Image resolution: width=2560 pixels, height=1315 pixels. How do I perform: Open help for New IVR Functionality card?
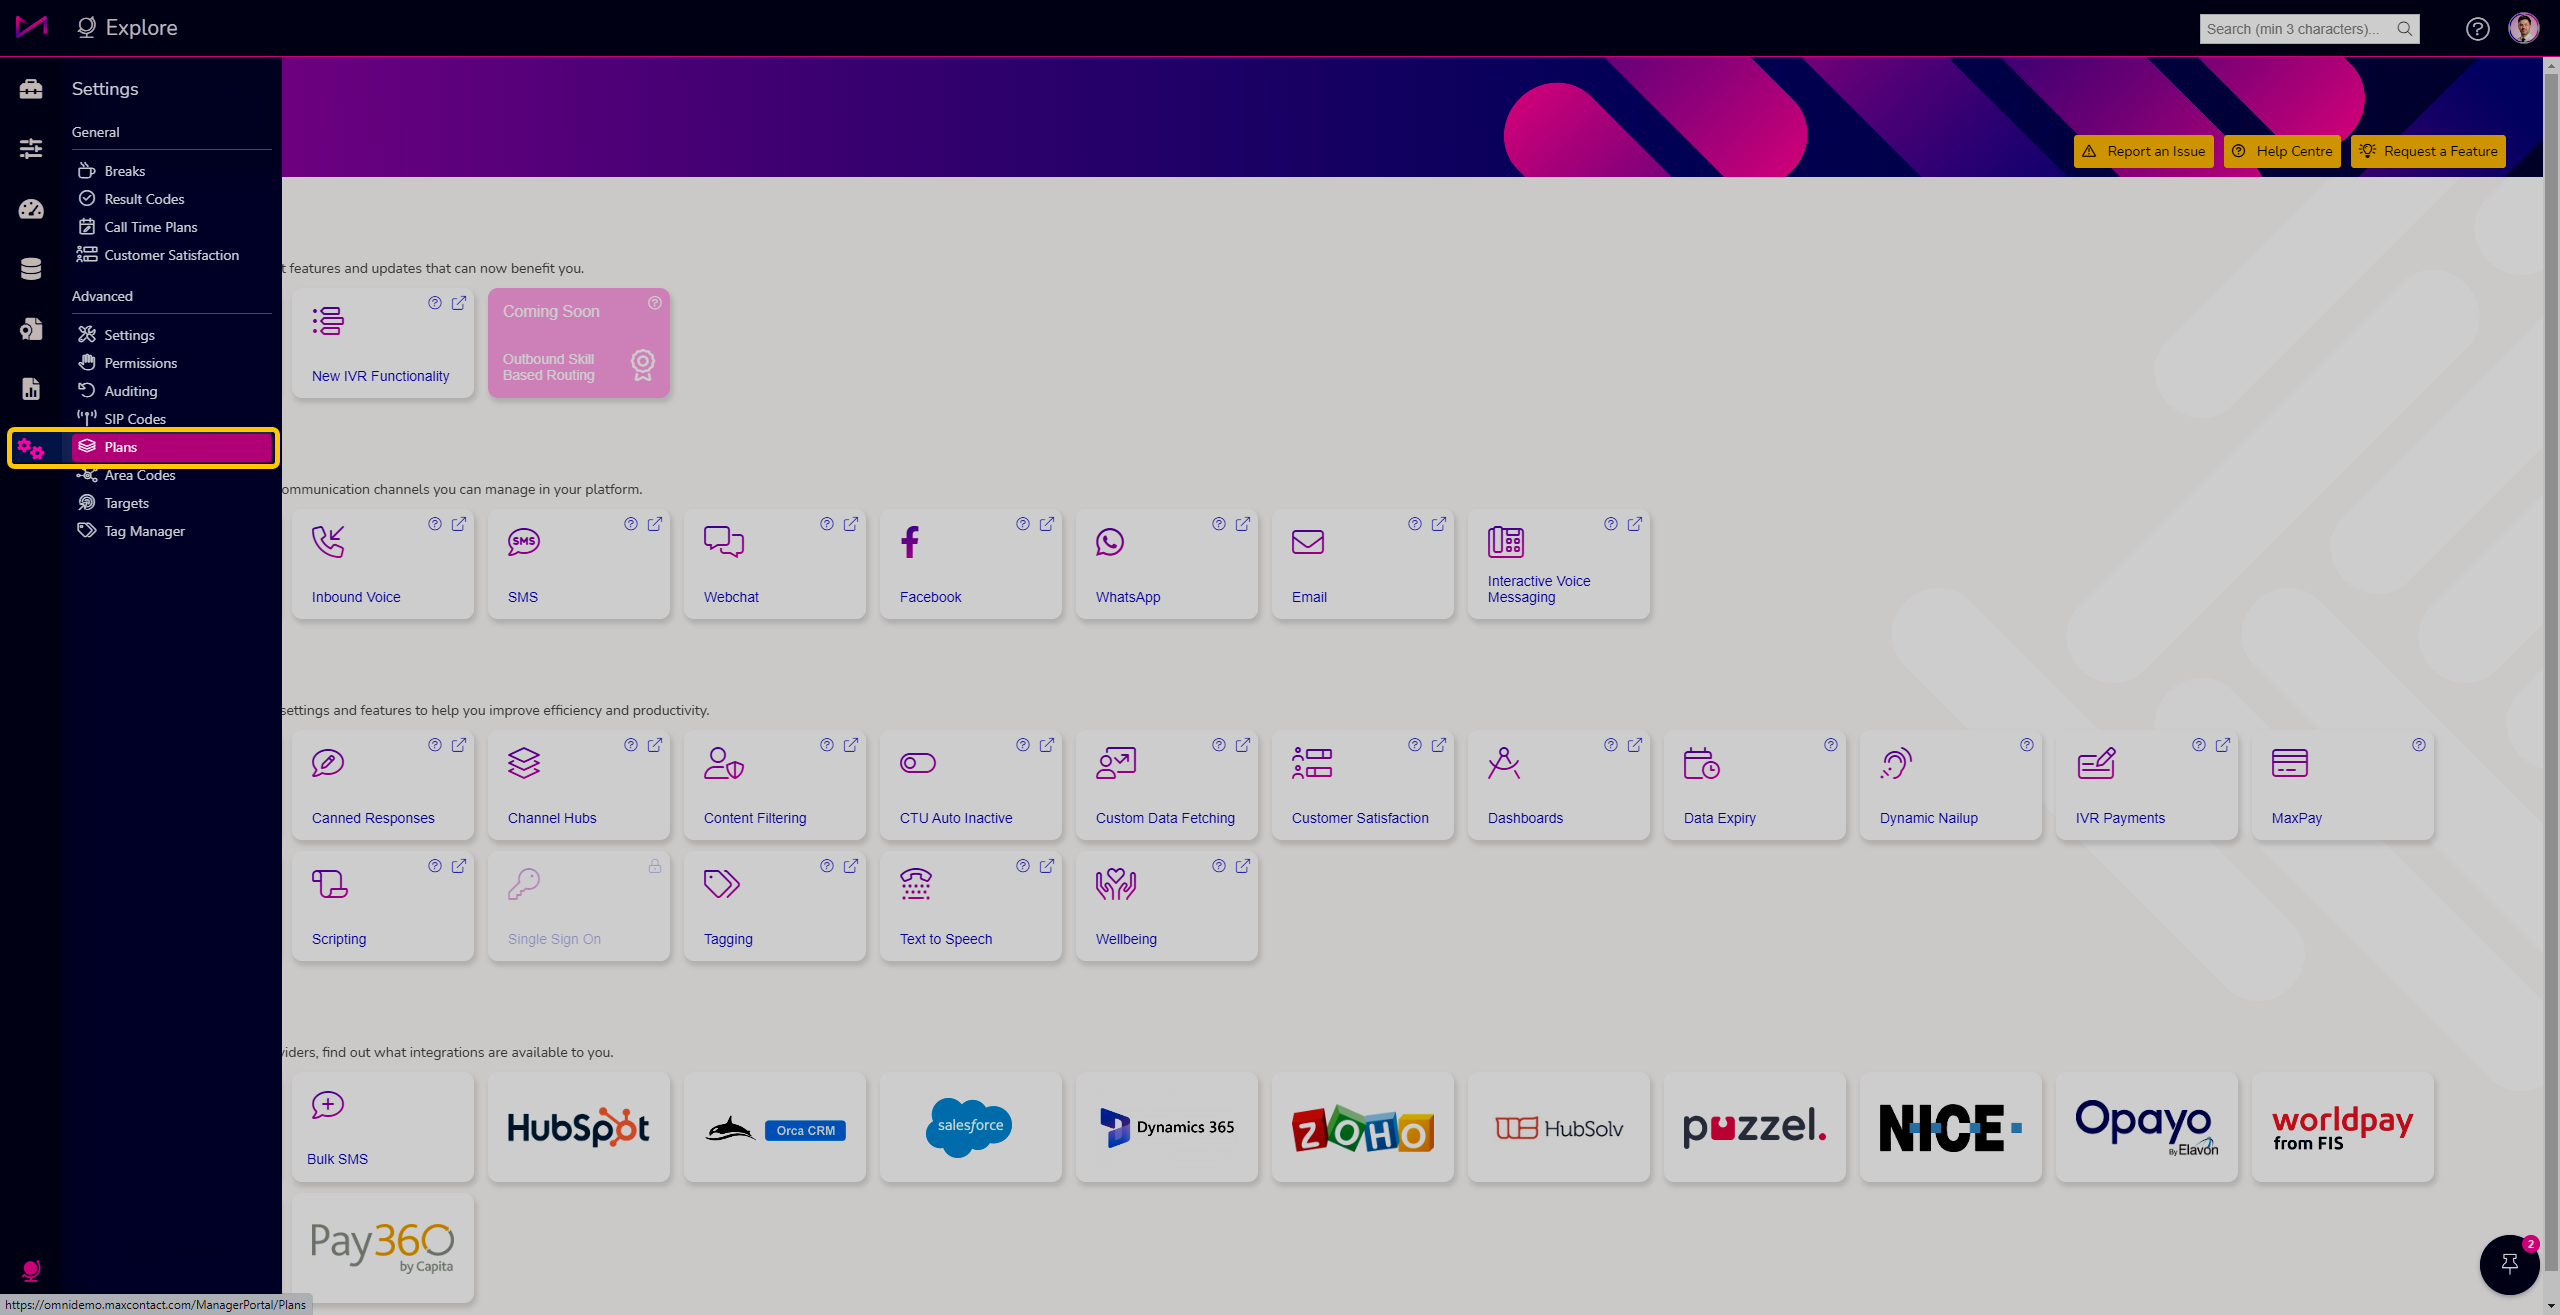(435, 303)
